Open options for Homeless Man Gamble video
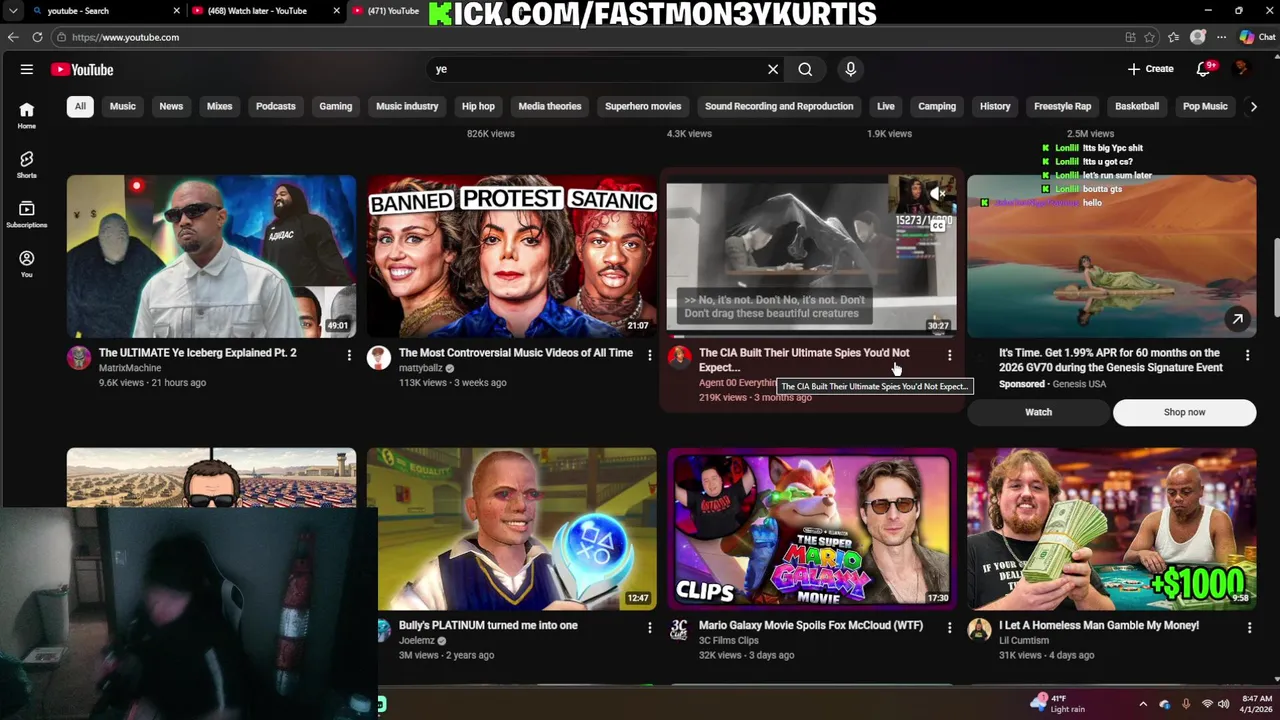The width and height of the screenshot is (1280, 720). [x=1249, y=627]
